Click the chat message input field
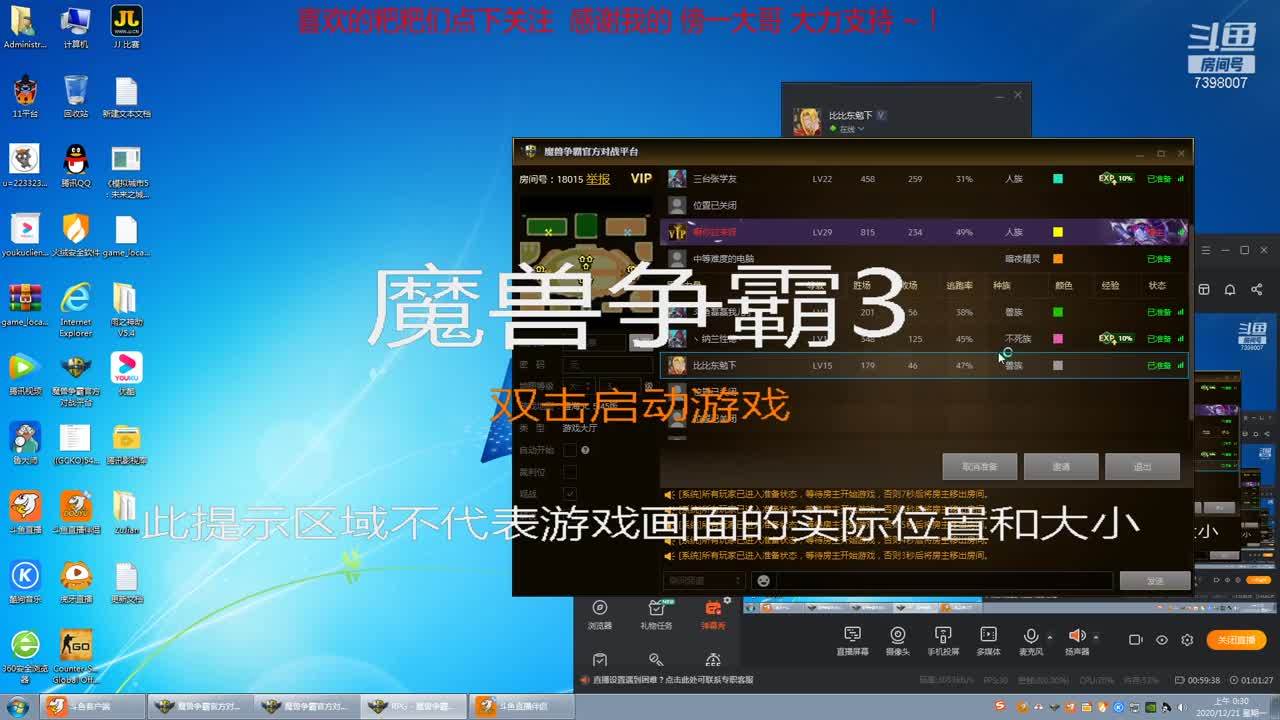 point(944,581)
